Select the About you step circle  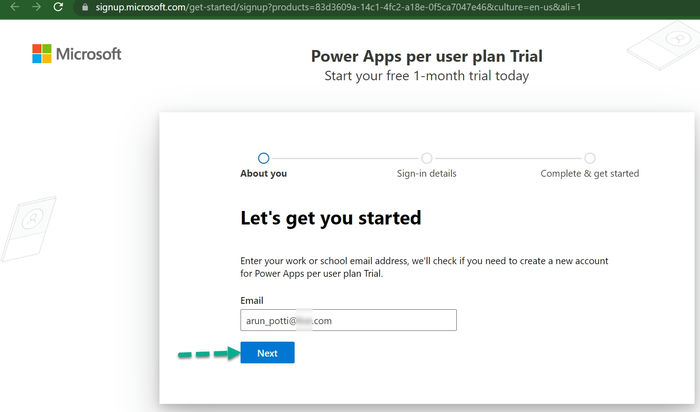click(263, 158)
